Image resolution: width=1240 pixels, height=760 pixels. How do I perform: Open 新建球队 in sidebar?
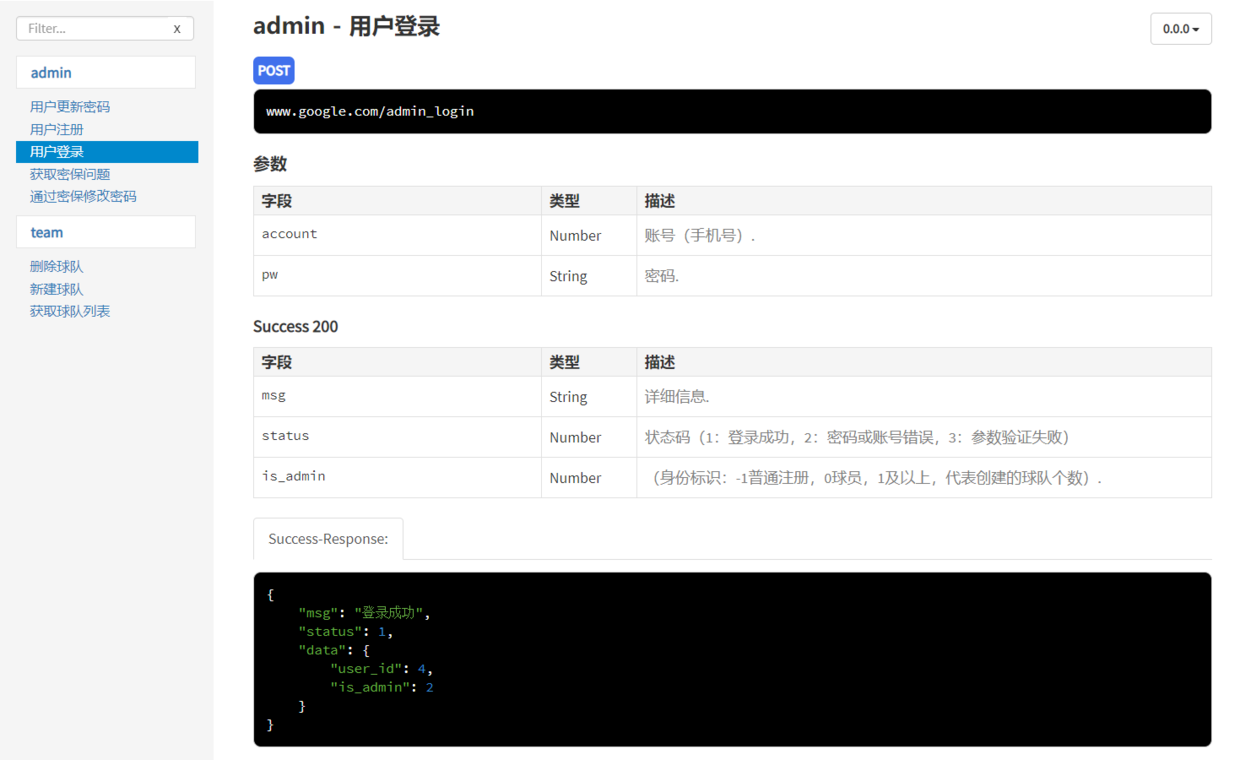click(57, 289)
